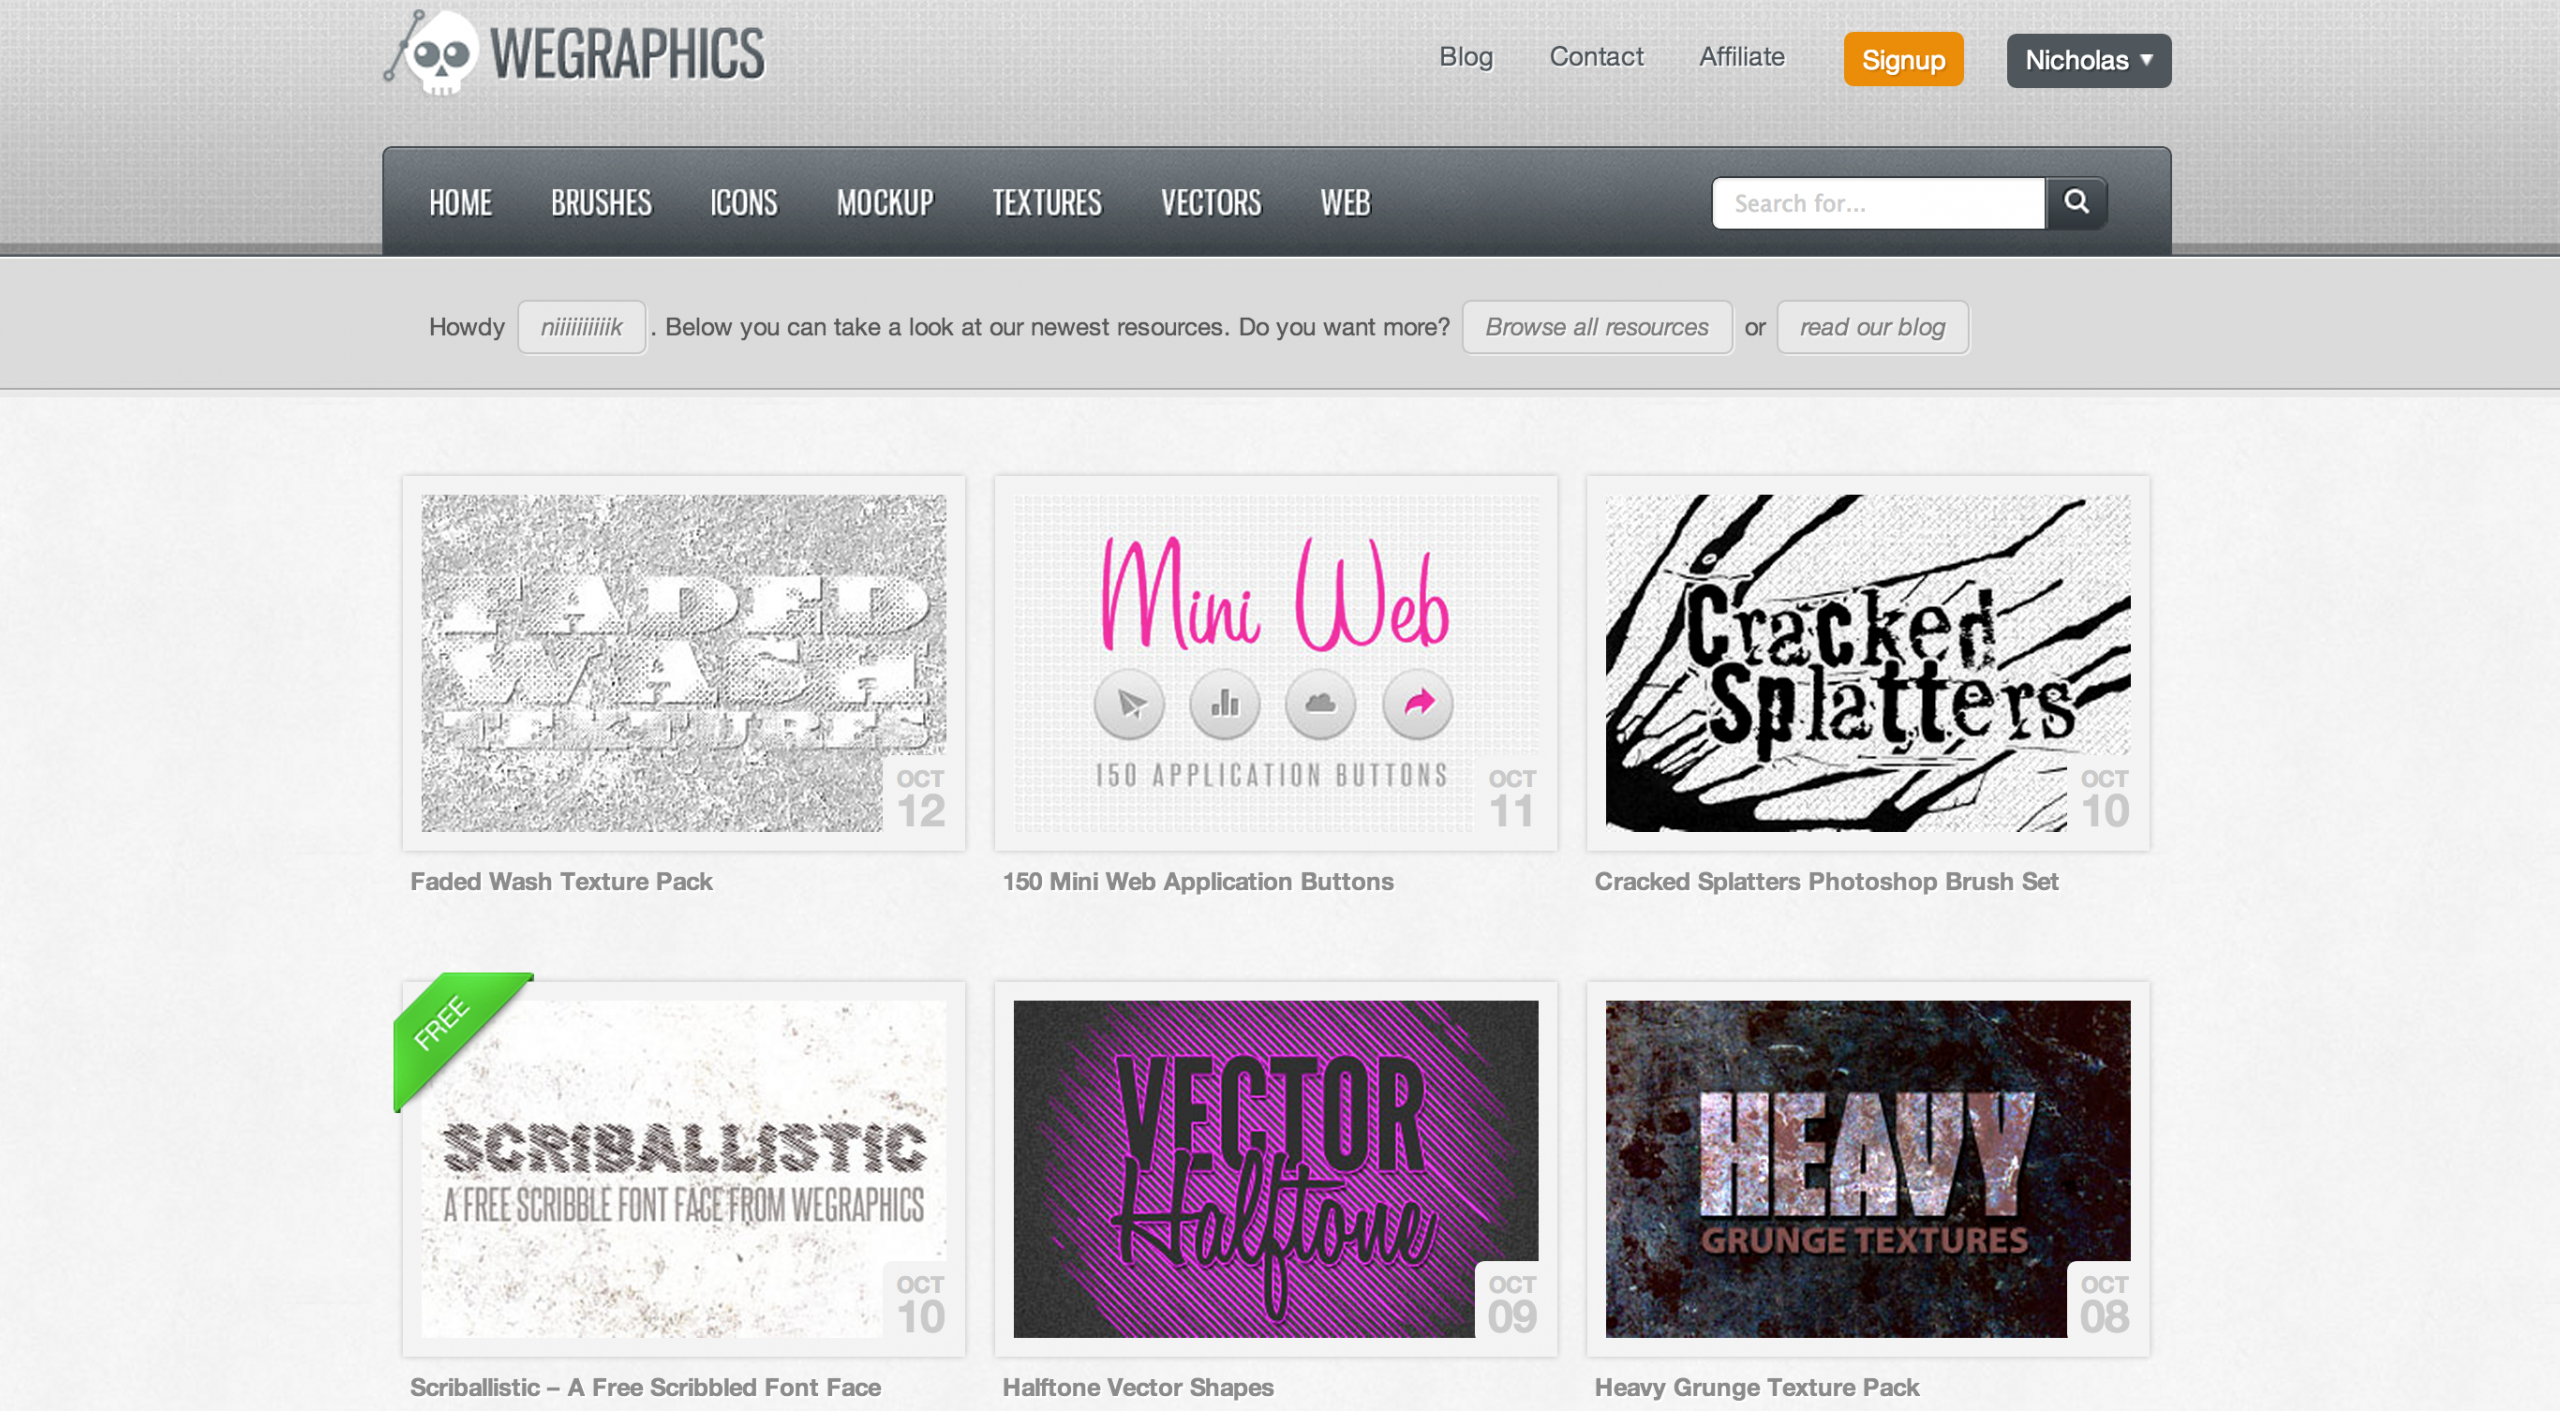Open the Affiliate link in header
Image resolution: width=2560 pixels, height=1411 pixels.
[1741, 57]
